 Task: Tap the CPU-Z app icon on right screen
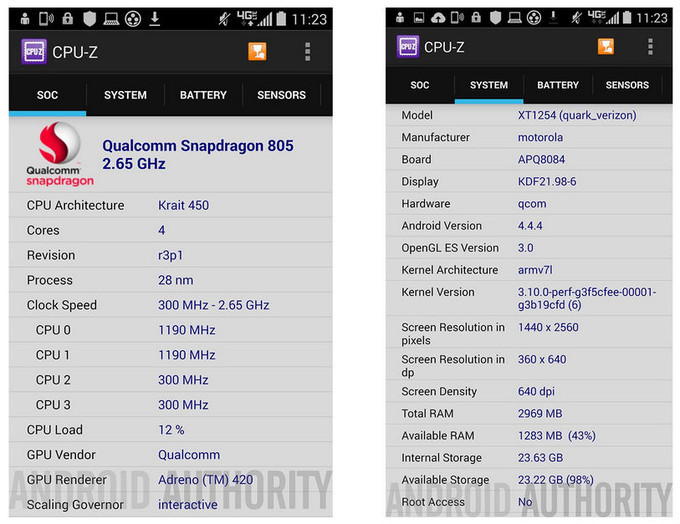(407, 46)
